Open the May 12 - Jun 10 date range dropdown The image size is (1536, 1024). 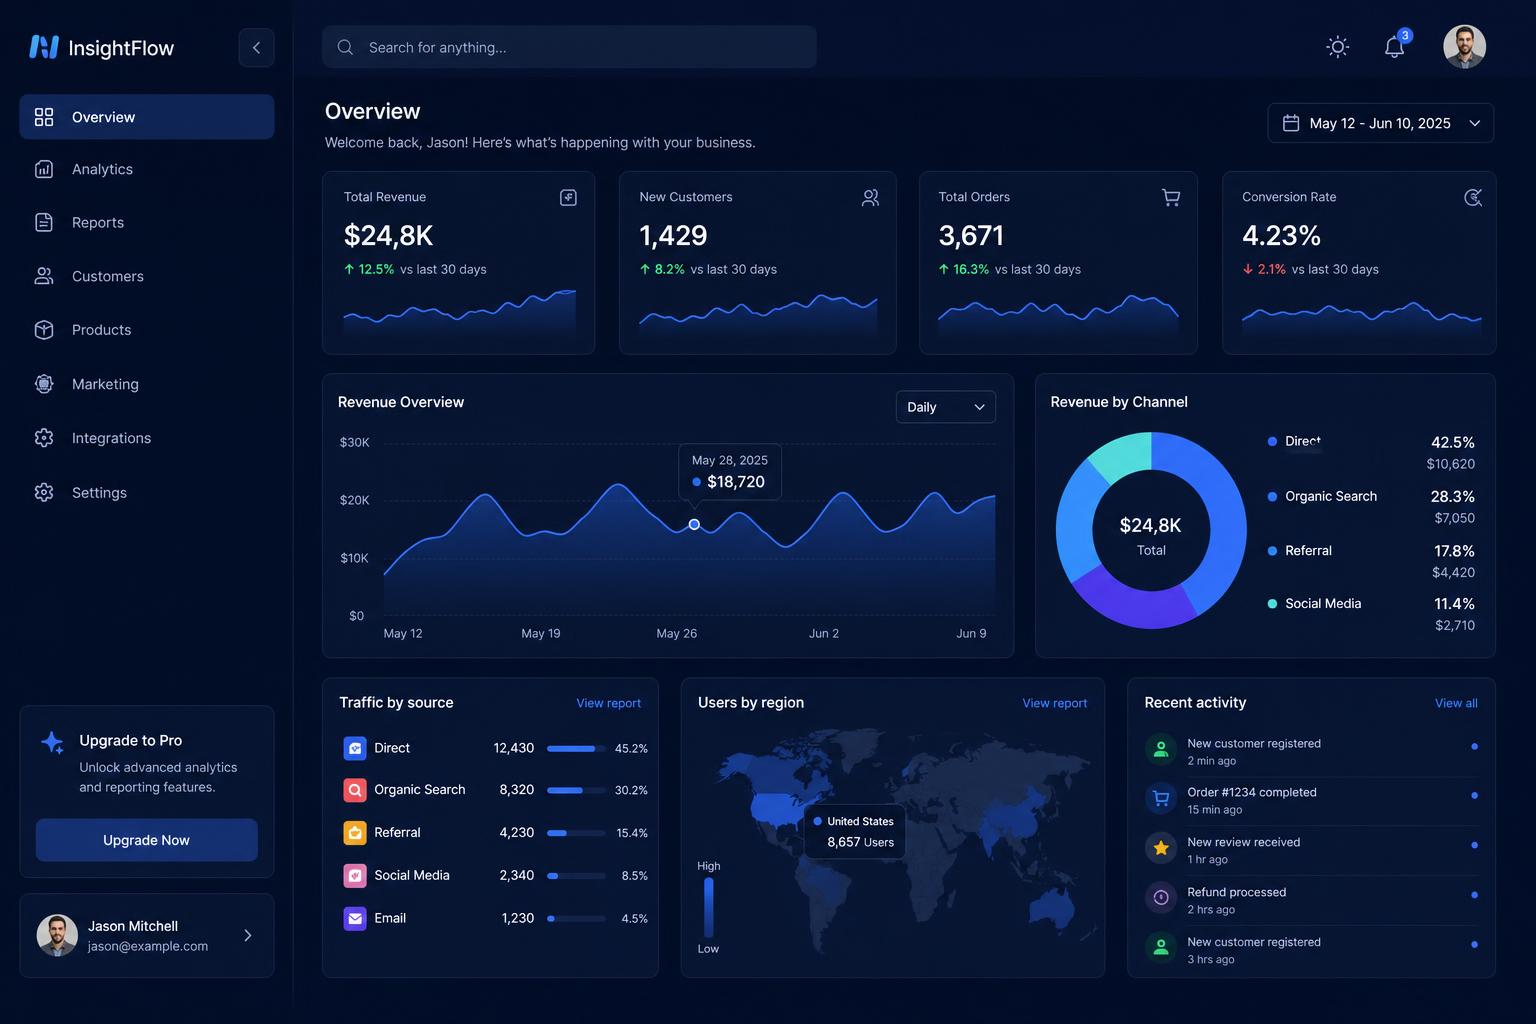pos(1381,123)
